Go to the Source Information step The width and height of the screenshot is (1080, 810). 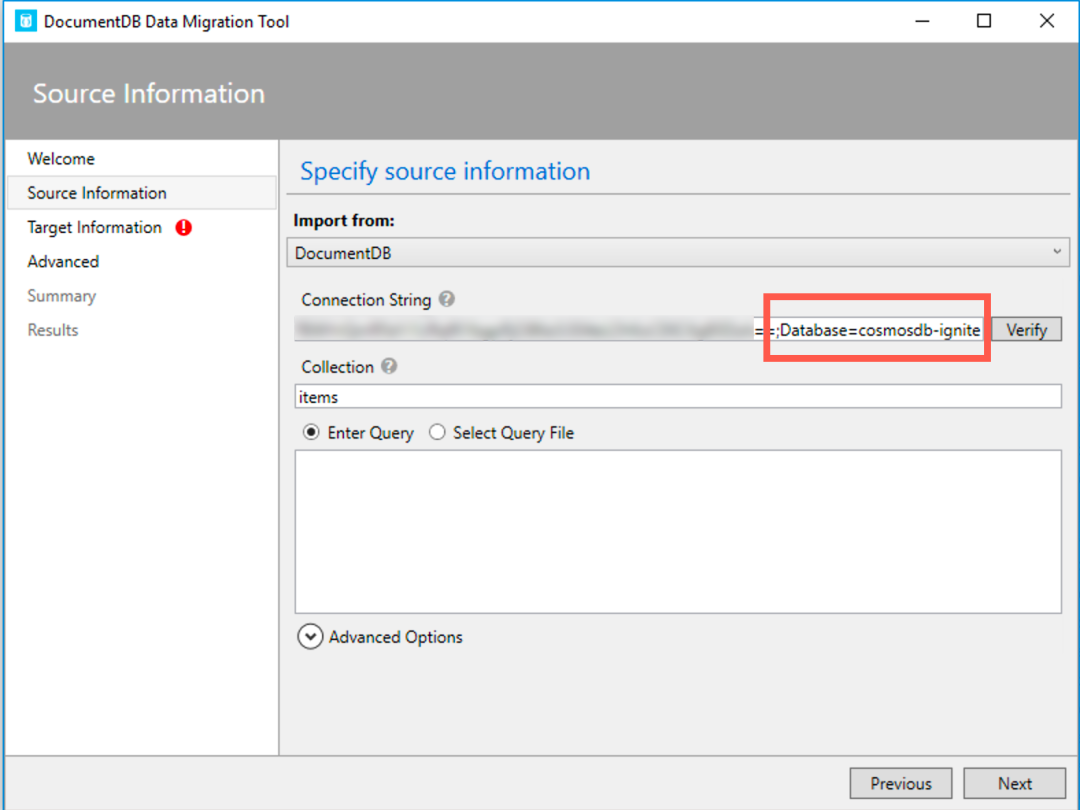click(141, 193)
